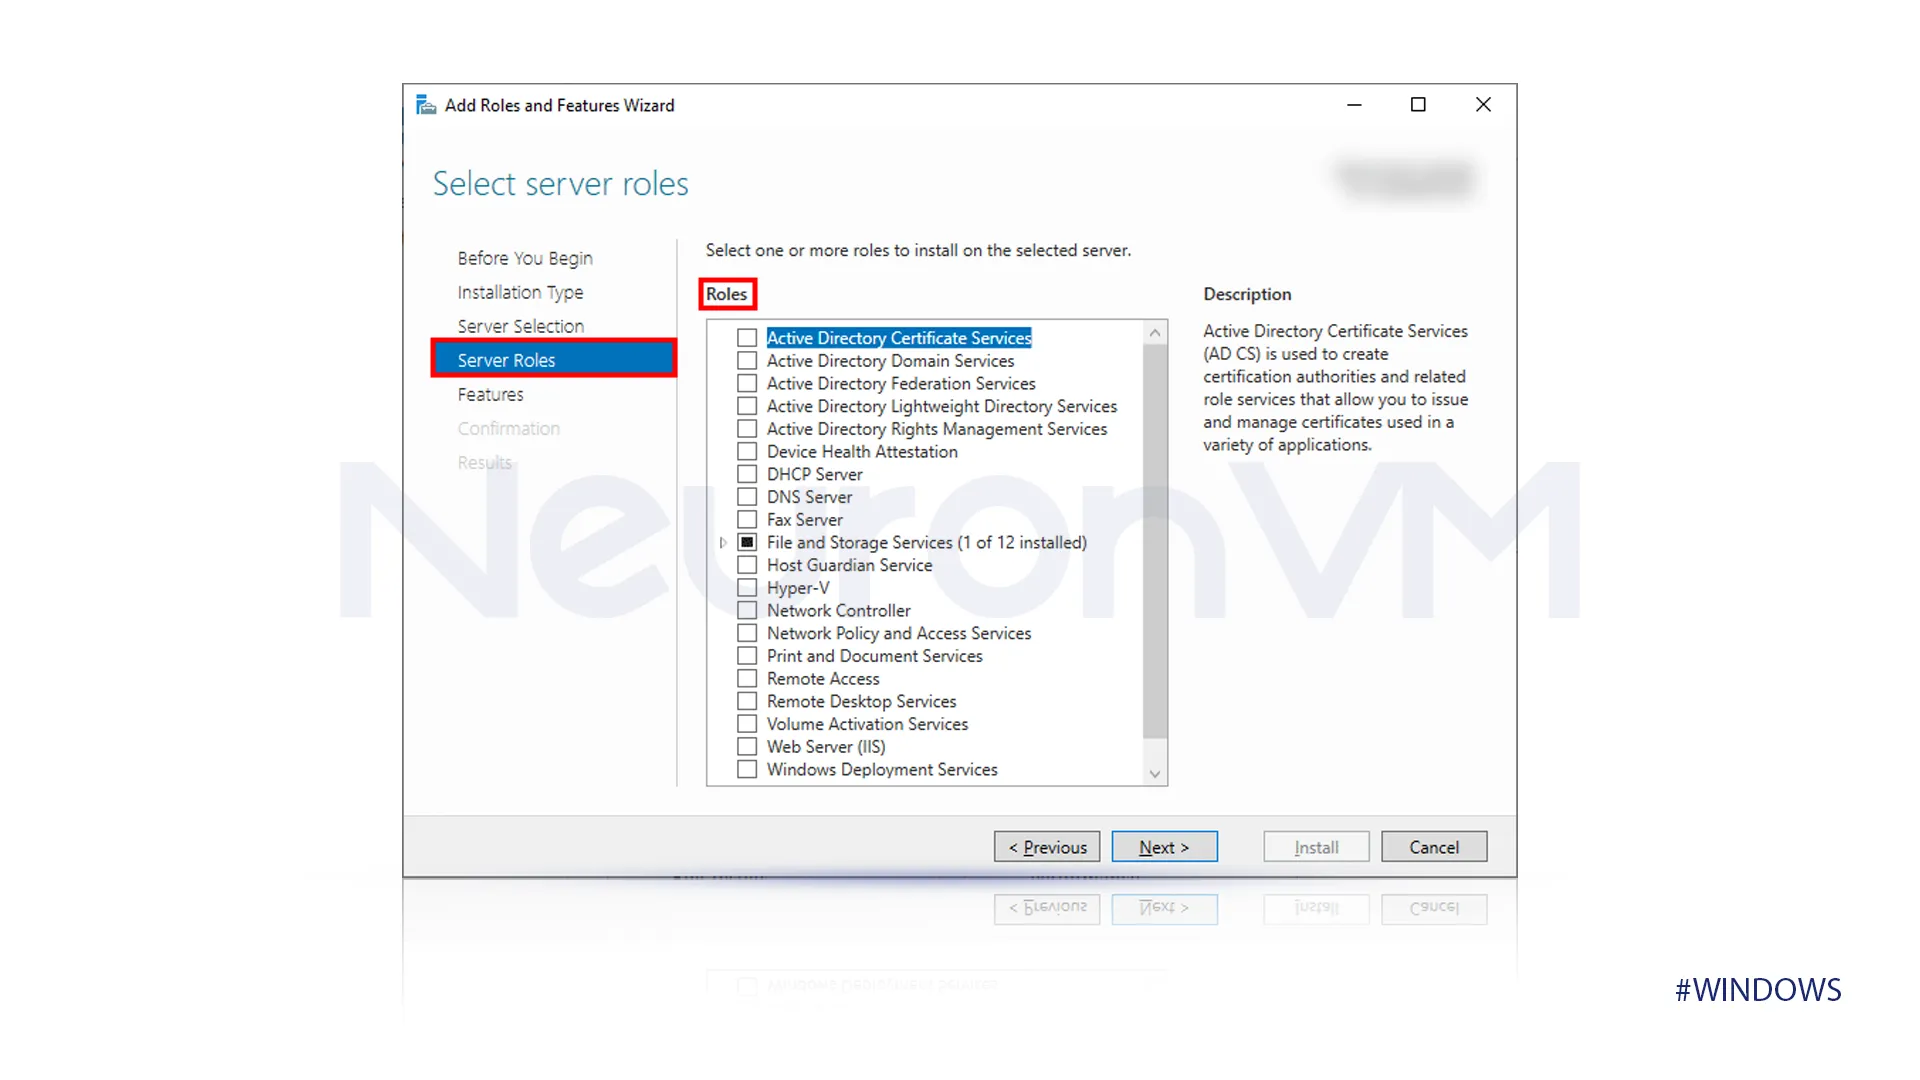This screenshot has height=1080, width=1920.
Task: Select the Roles panel header tab
Action: click(x=727, y=293)
